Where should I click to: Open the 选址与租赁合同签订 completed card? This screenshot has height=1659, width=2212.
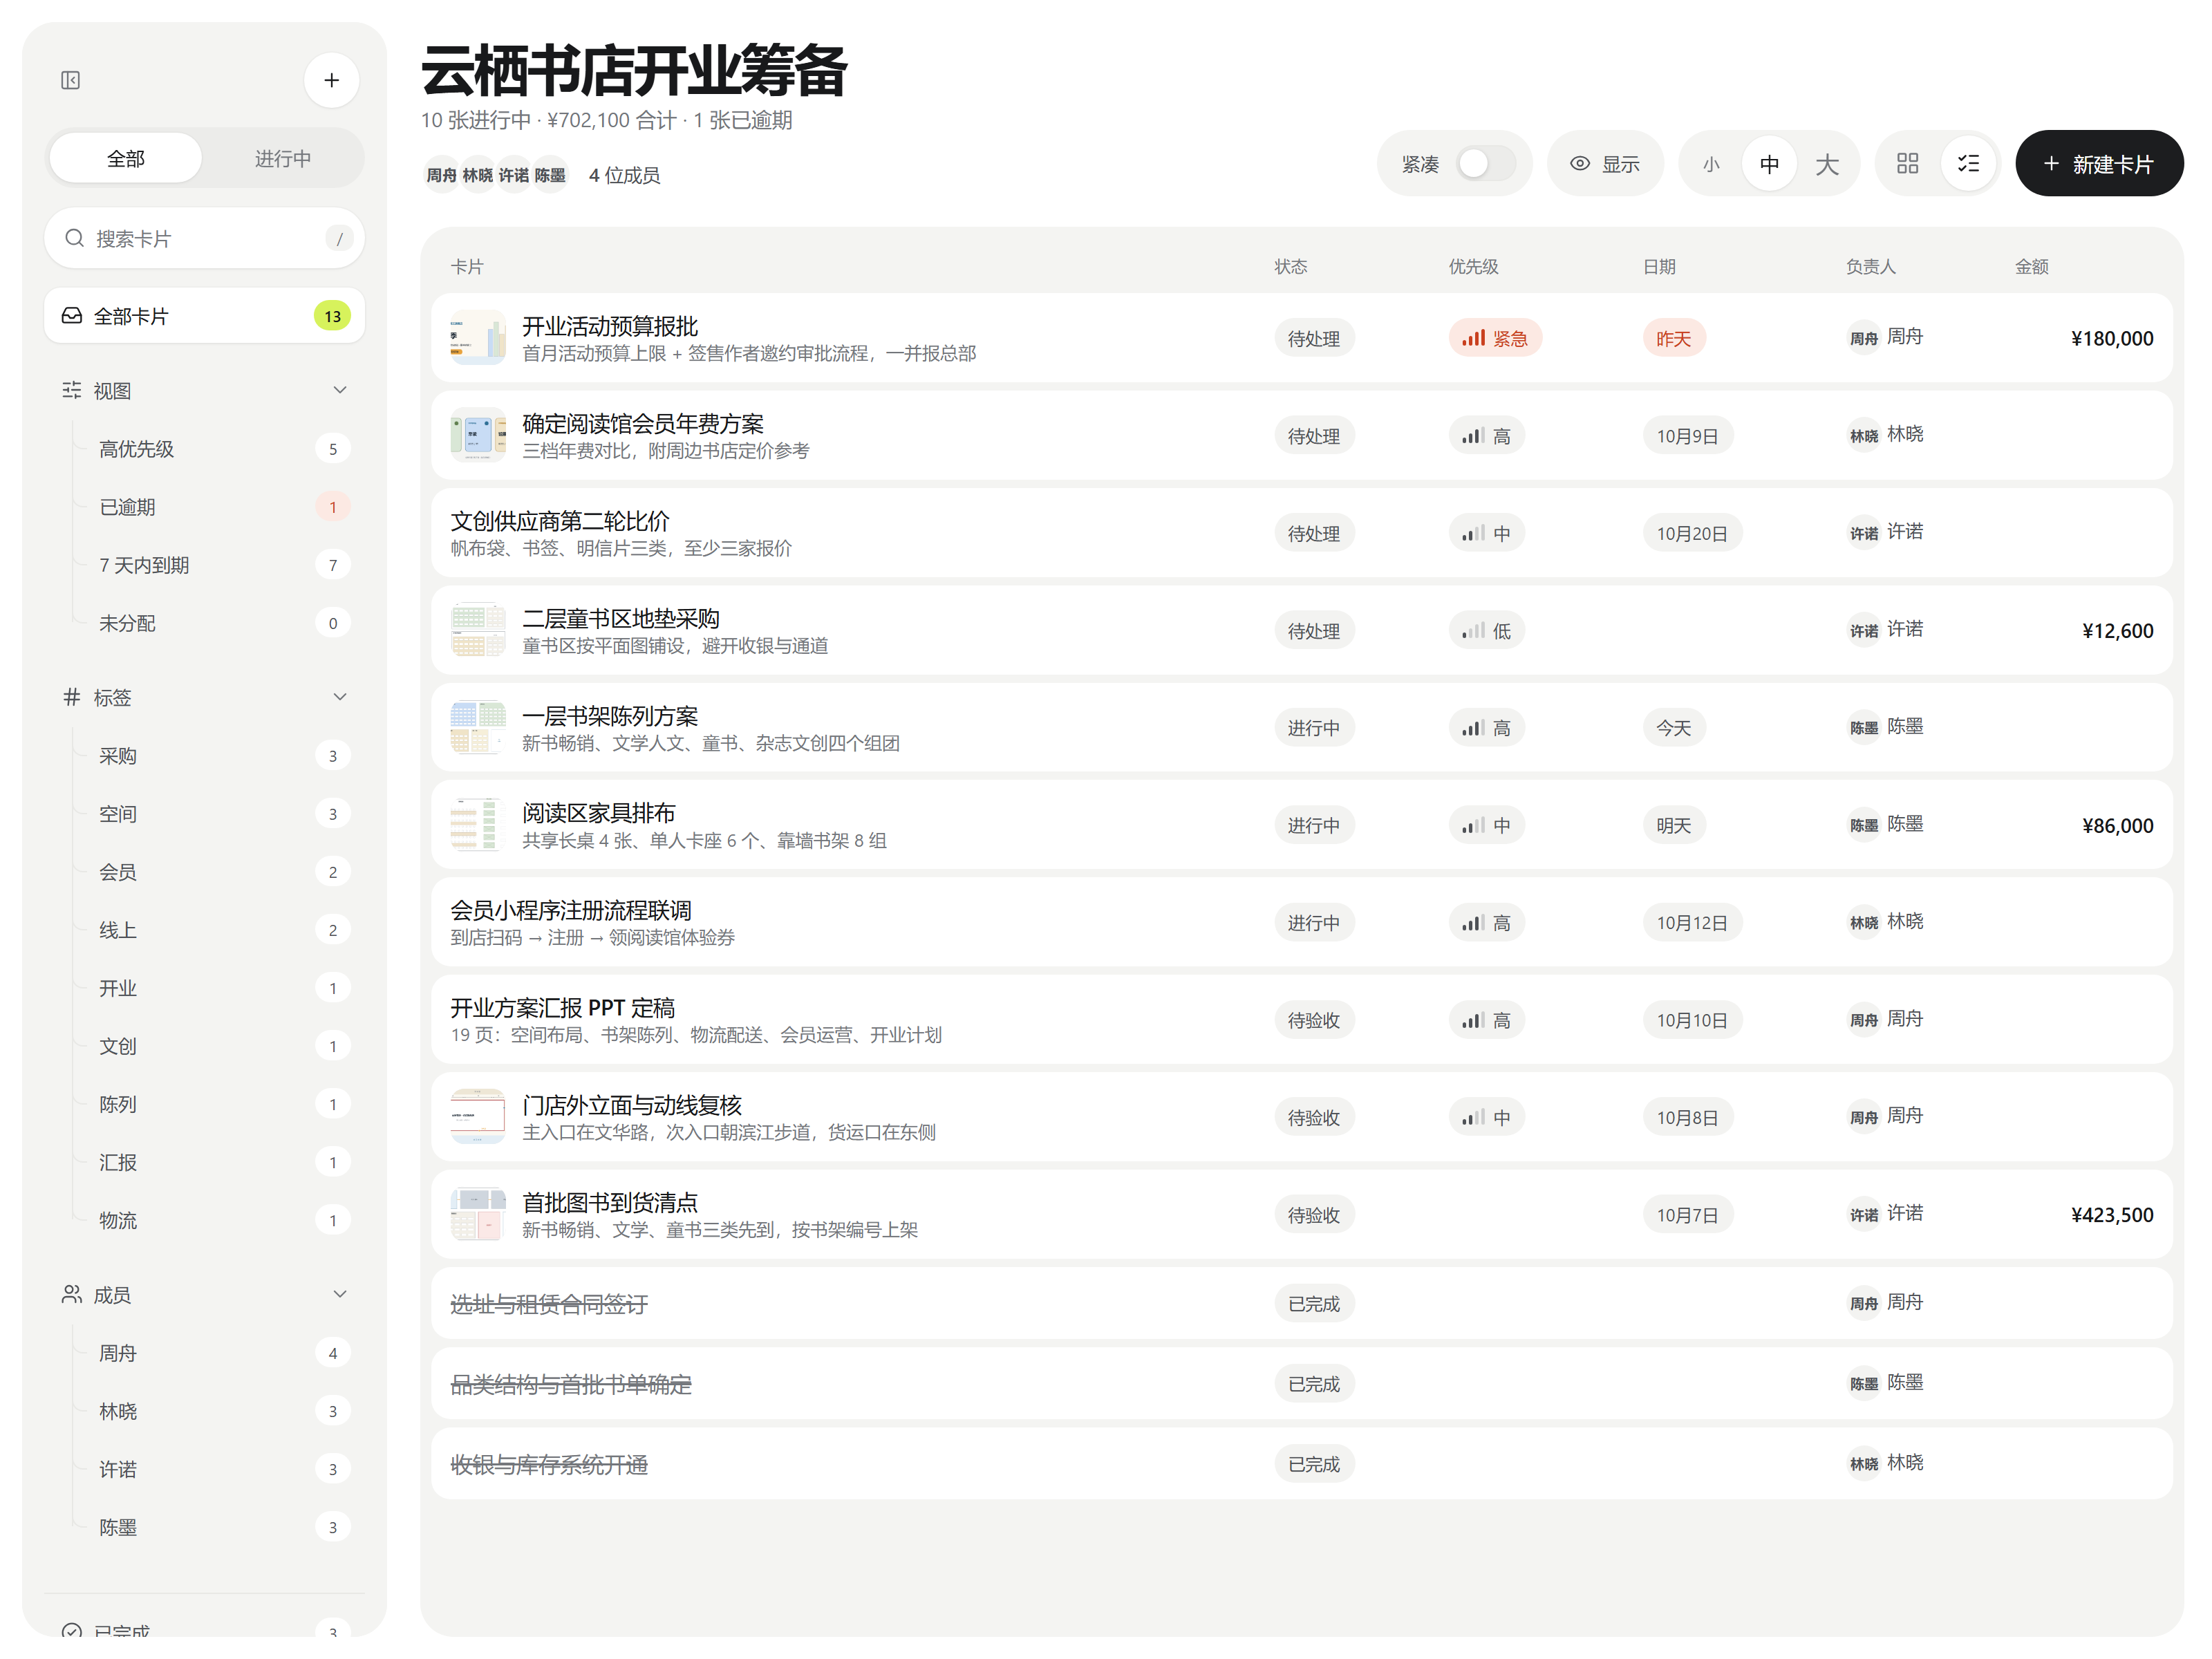(1301, 1304)
